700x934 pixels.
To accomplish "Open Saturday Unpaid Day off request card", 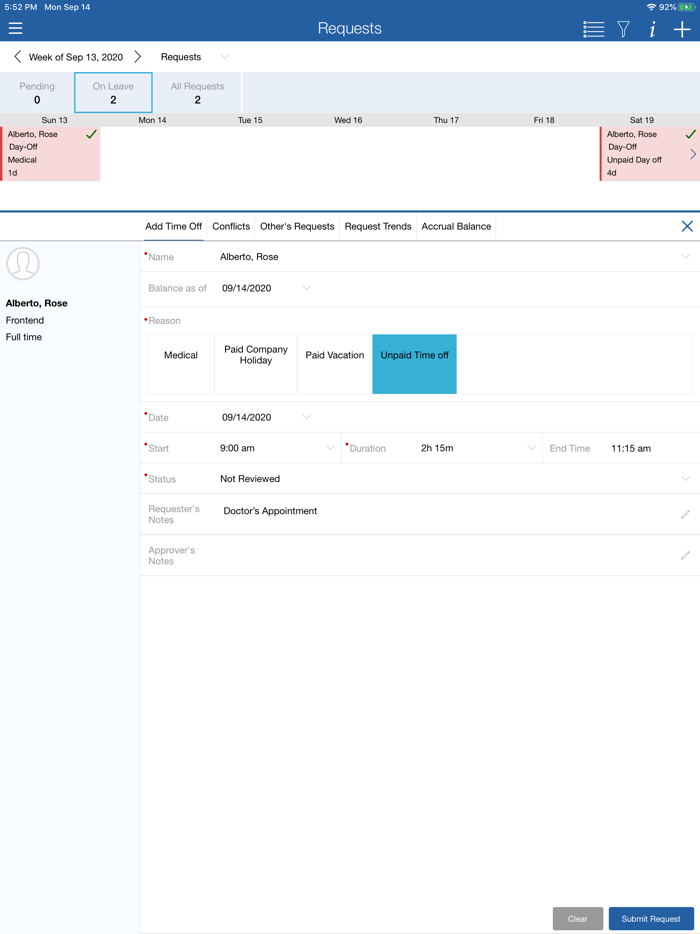I will pyautogui.click(x=649, y=154).
